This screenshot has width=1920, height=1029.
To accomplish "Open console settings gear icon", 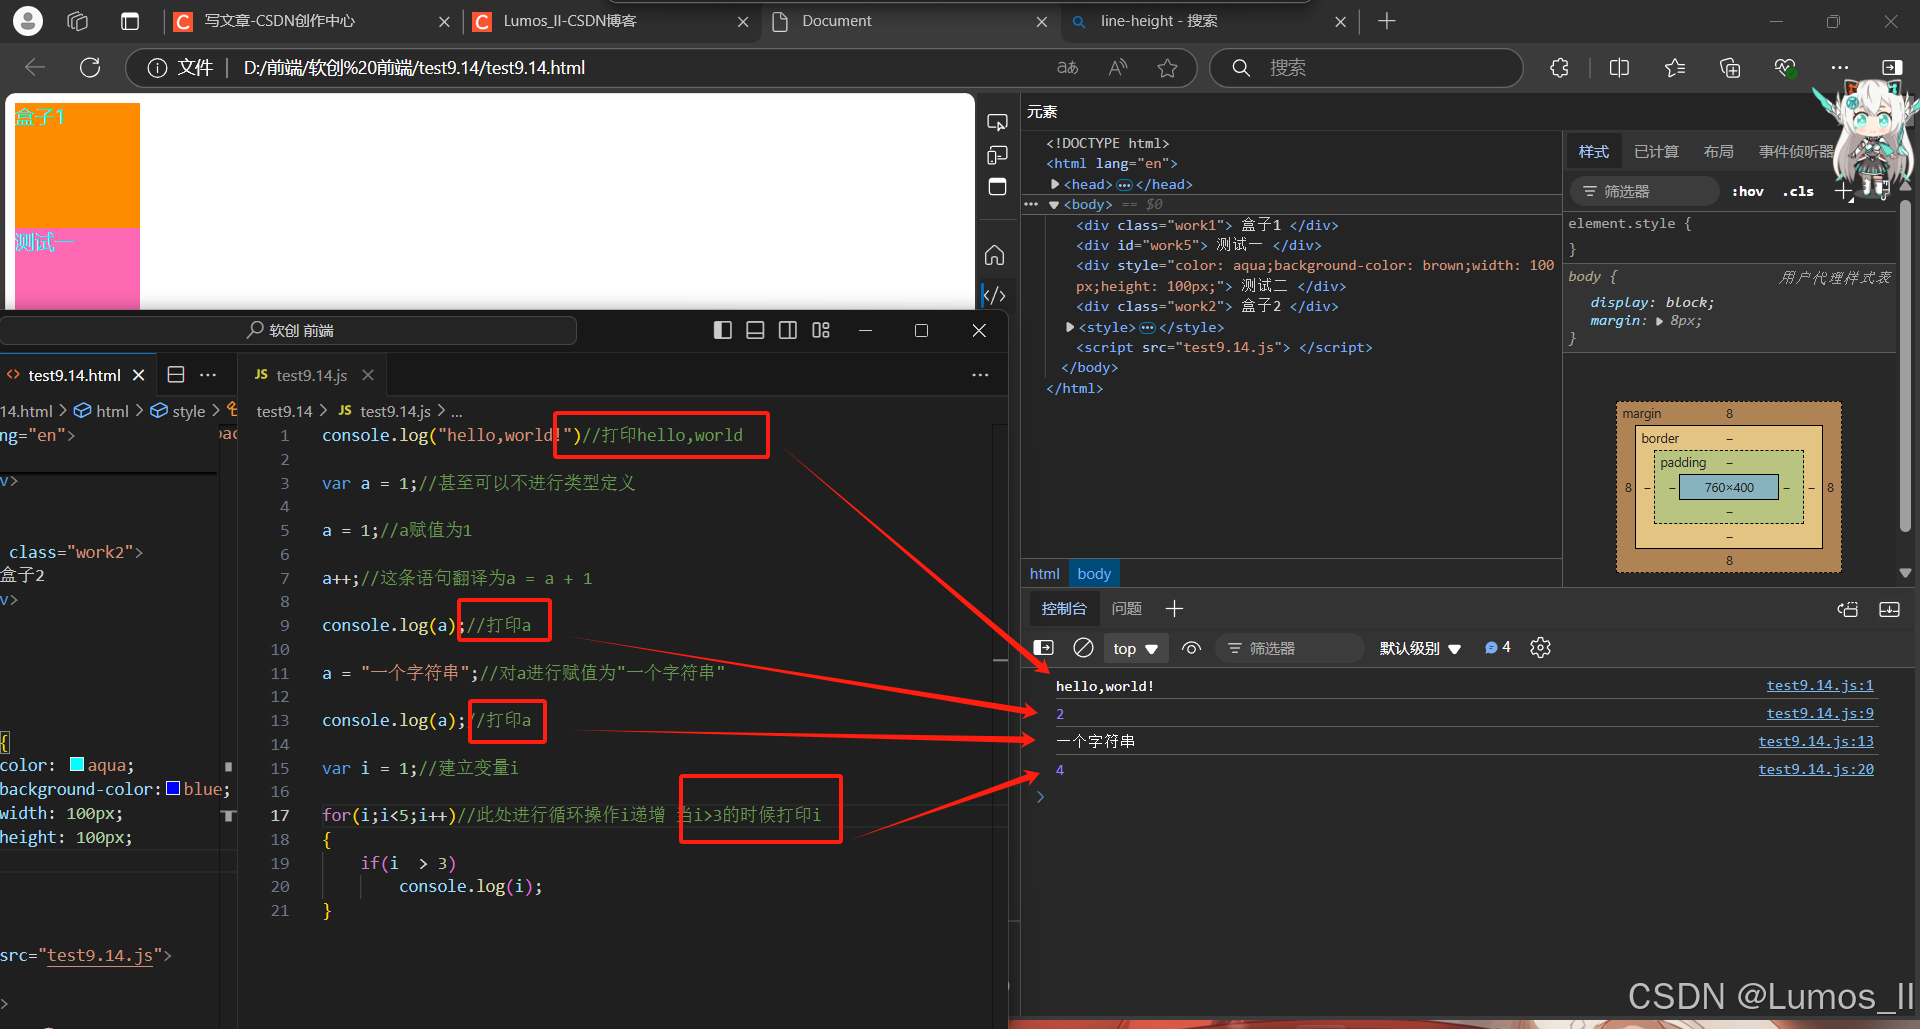I will click(x=1540, y=648).
